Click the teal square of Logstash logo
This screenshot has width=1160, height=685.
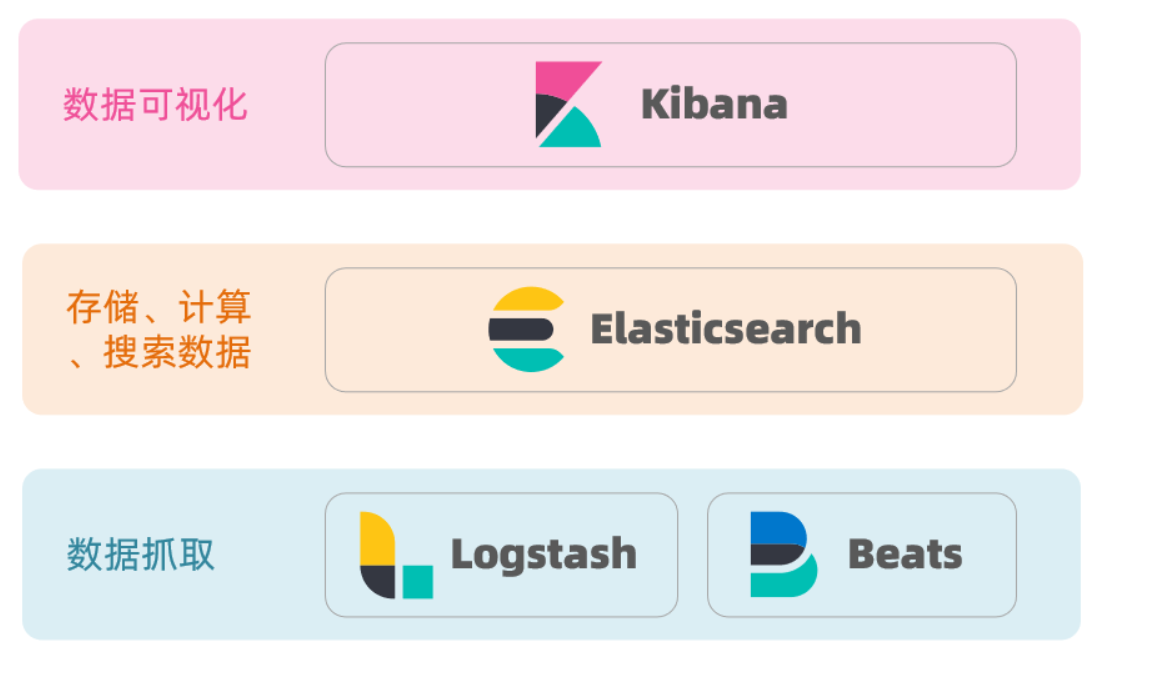(x=418, y=581)
